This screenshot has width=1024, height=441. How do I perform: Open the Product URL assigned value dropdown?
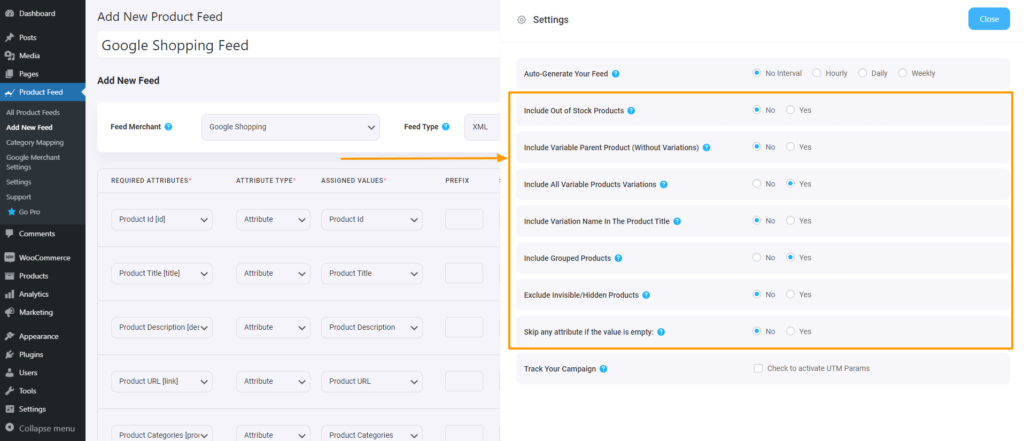click(x=372, y=381)
